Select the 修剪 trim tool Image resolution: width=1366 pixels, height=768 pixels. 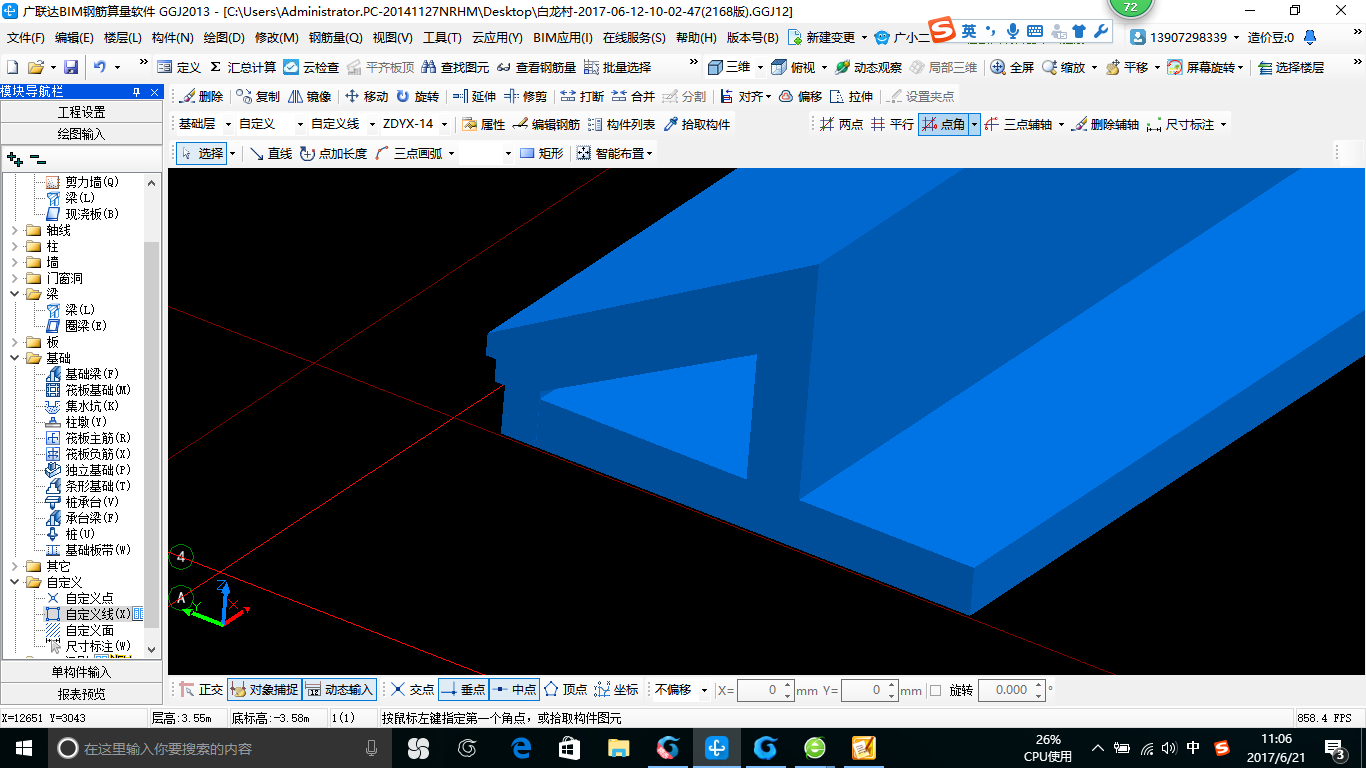(x=526, y=96)
